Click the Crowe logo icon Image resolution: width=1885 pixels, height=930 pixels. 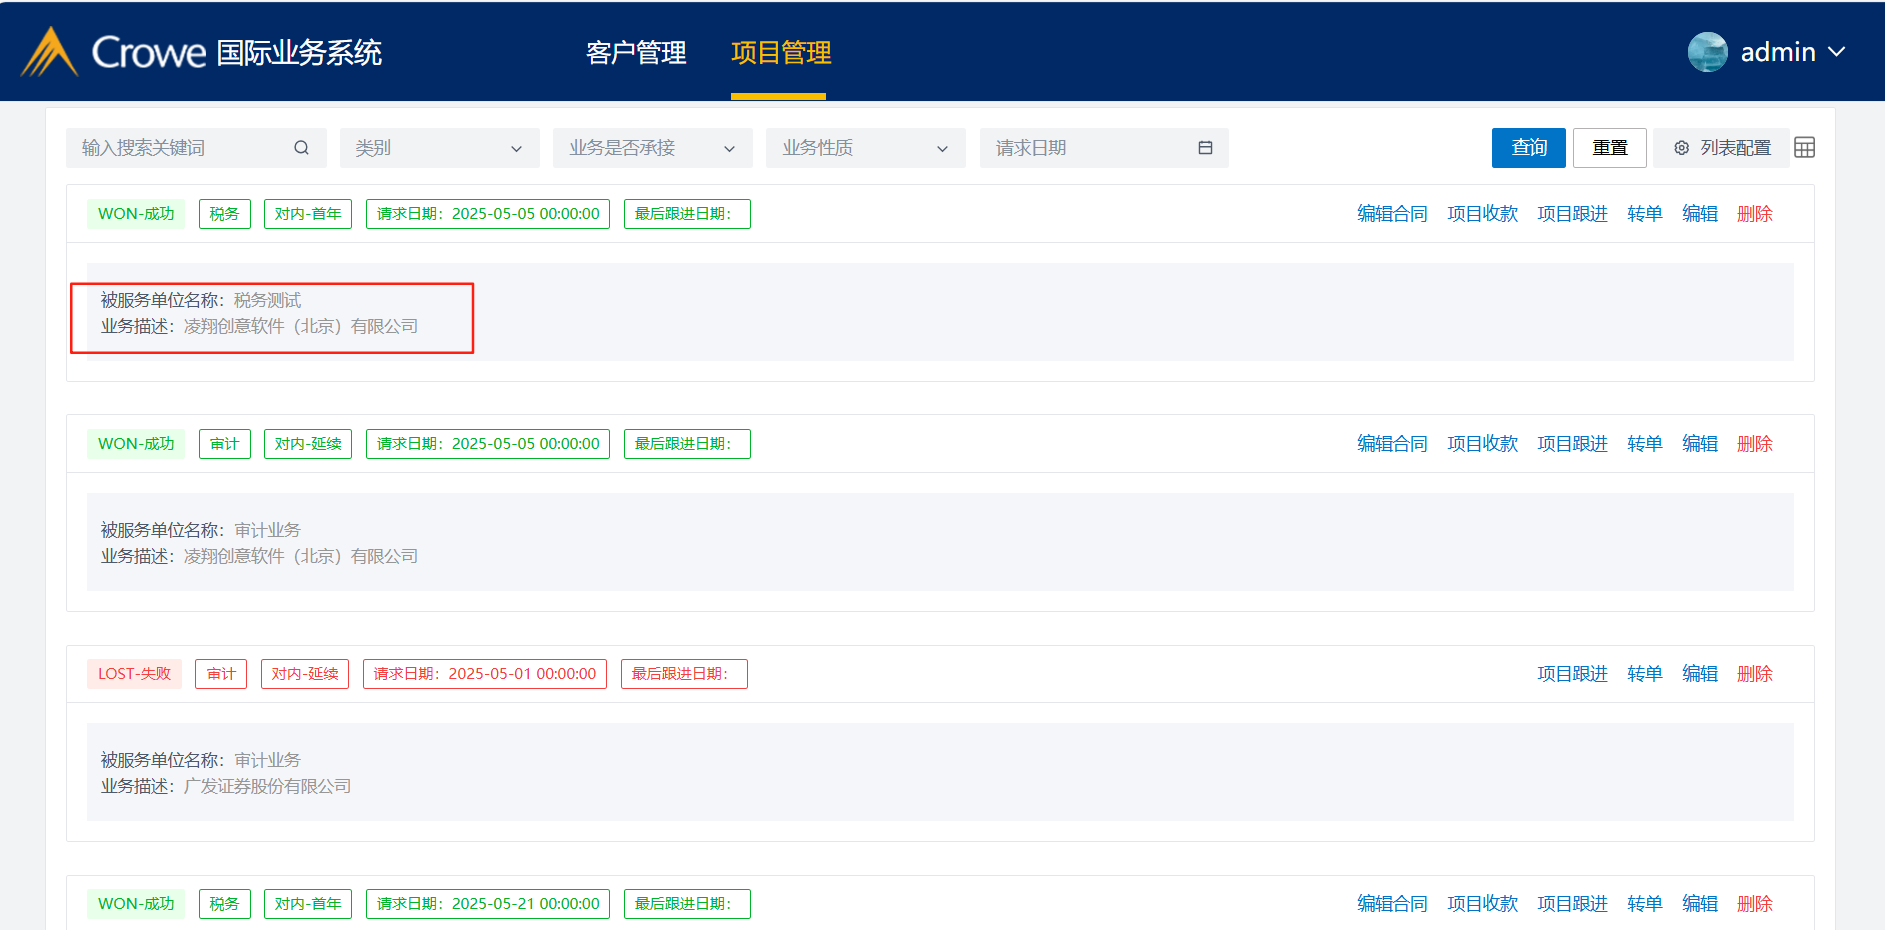click(49, 52)
